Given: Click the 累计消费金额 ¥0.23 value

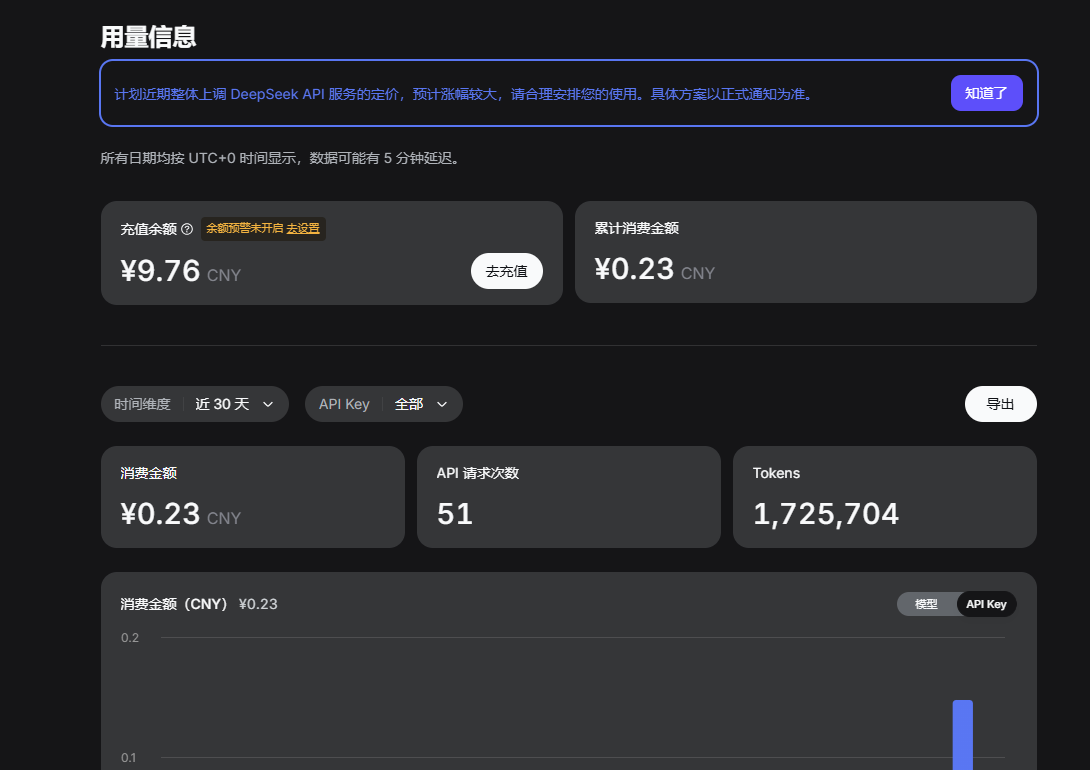Looking at the screenshot, I should 634,269.
